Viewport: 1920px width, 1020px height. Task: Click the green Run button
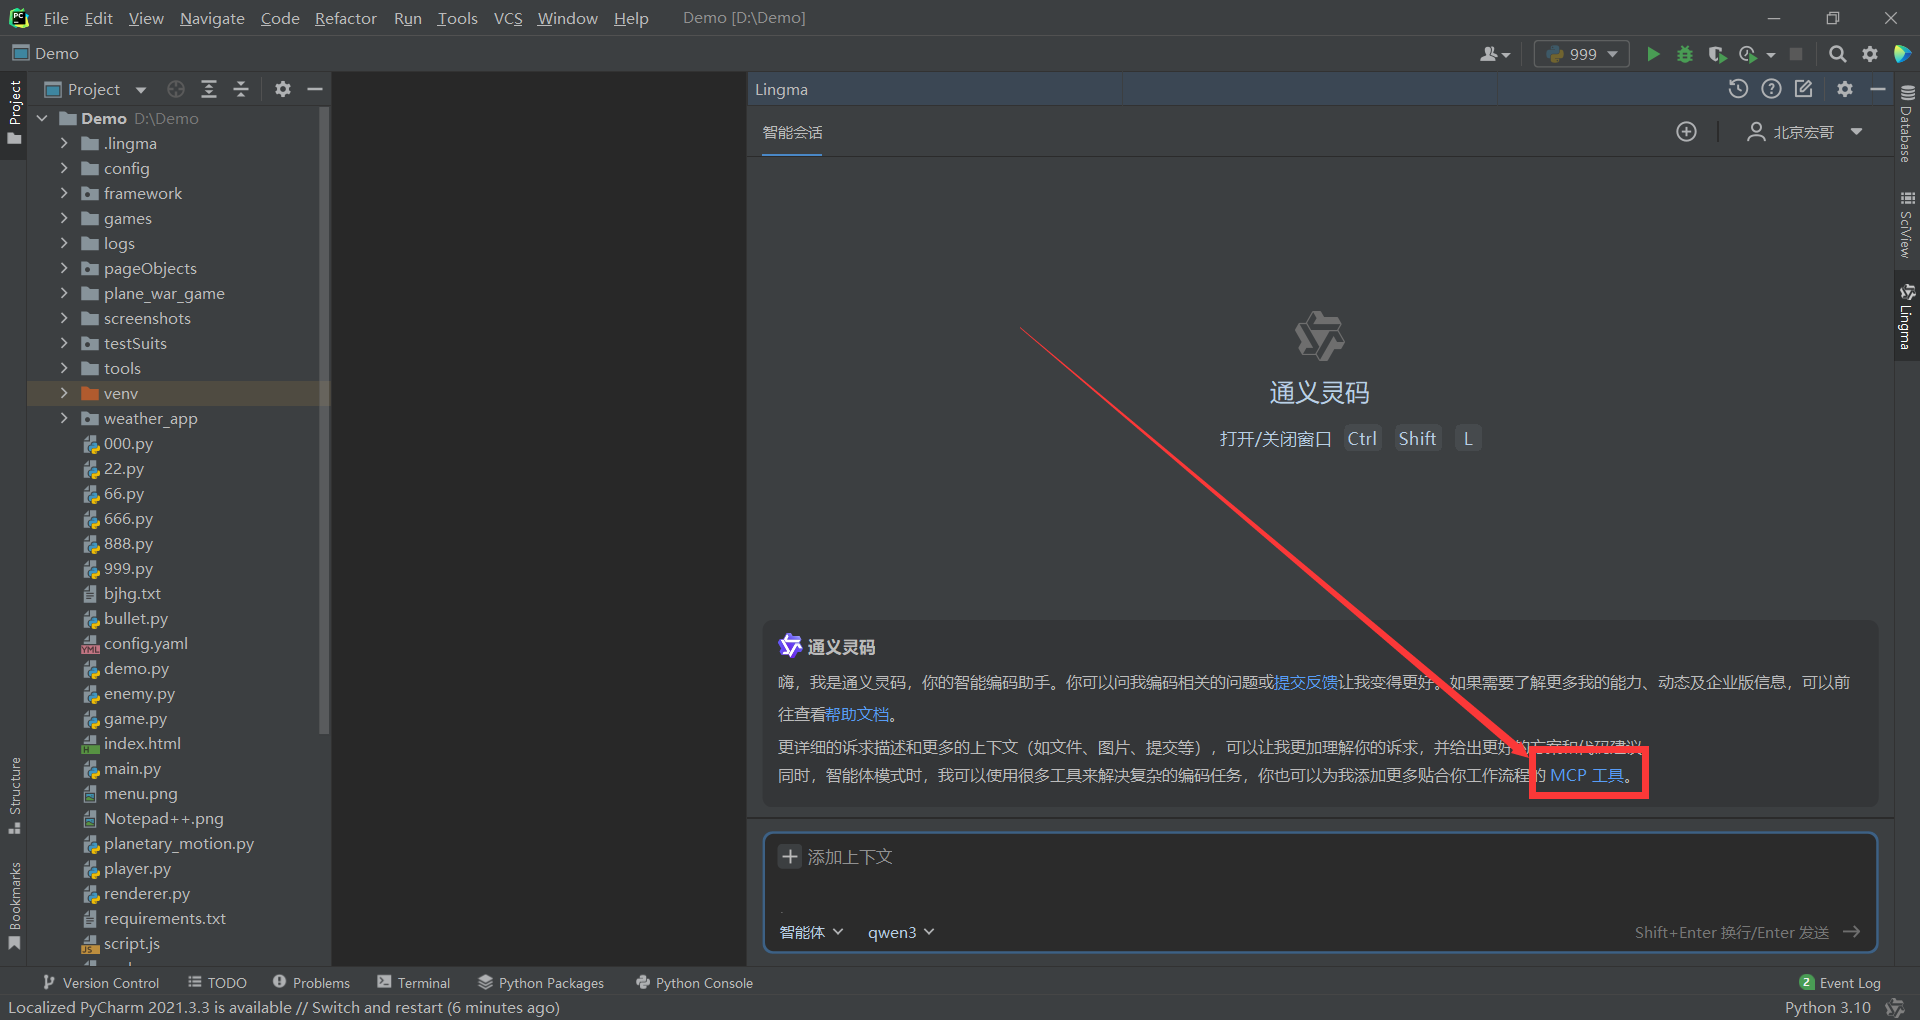pyautogui.click(x=1653, y=54)
